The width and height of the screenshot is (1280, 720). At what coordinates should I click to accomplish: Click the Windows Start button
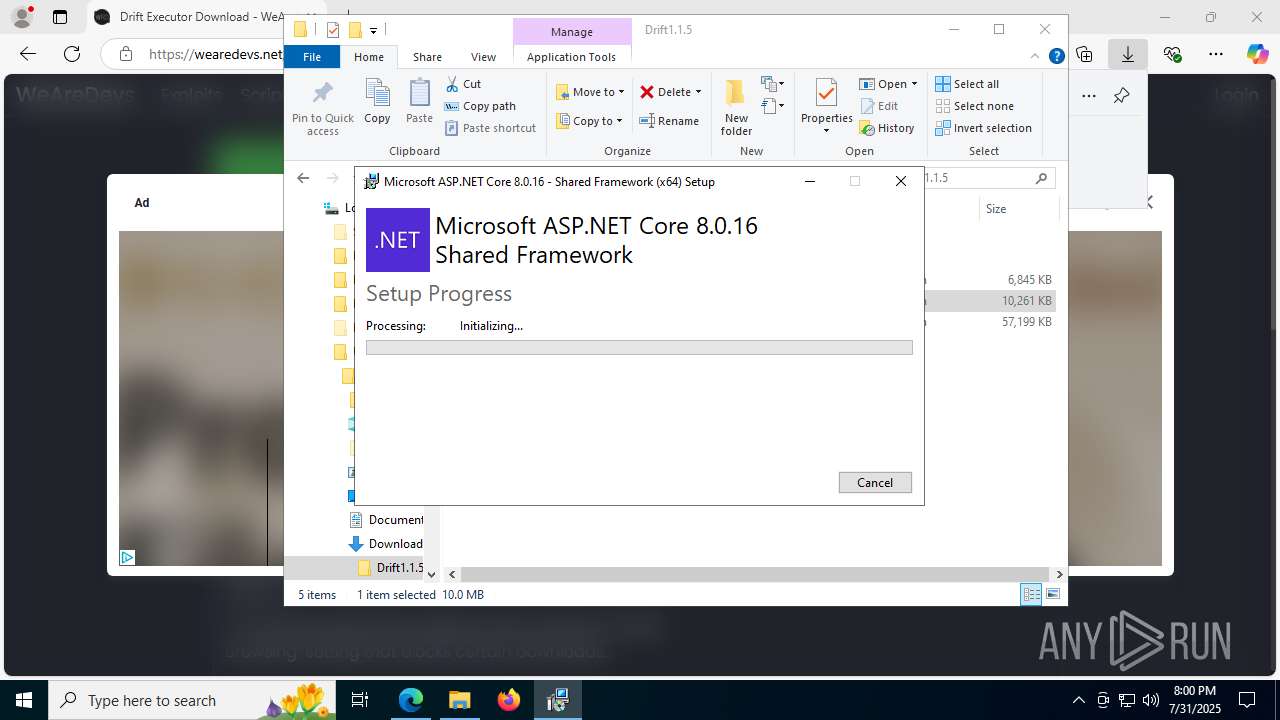(x=24, y=700)
